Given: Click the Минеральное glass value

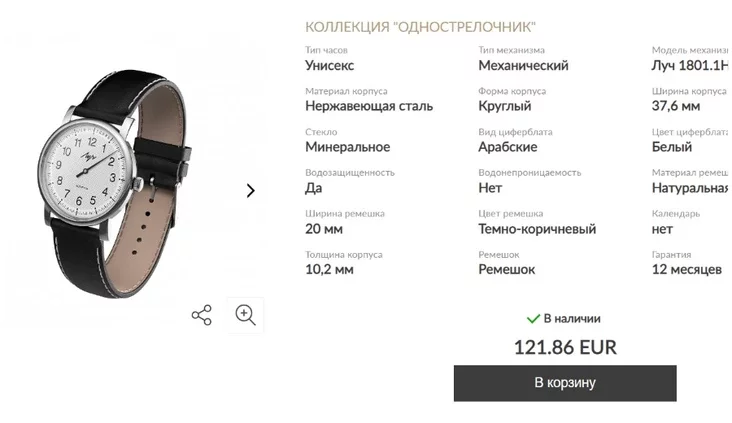Looking at the screenshot, I should tap(348, 147).
